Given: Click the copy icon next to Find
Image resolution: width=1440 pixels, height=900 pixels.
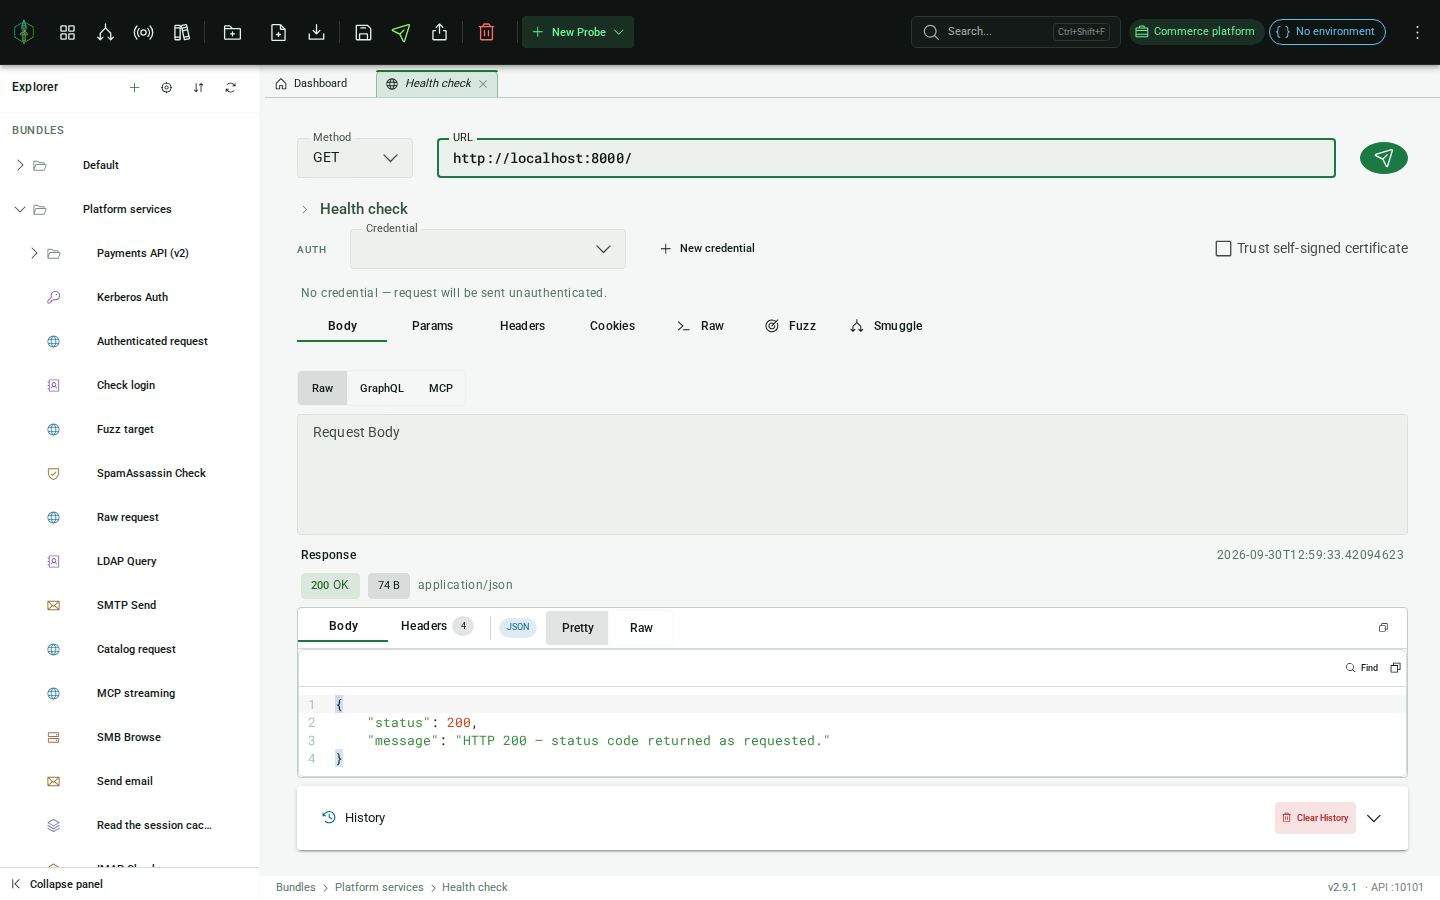Looking at the screenshot, I should tap(1395, 668).
